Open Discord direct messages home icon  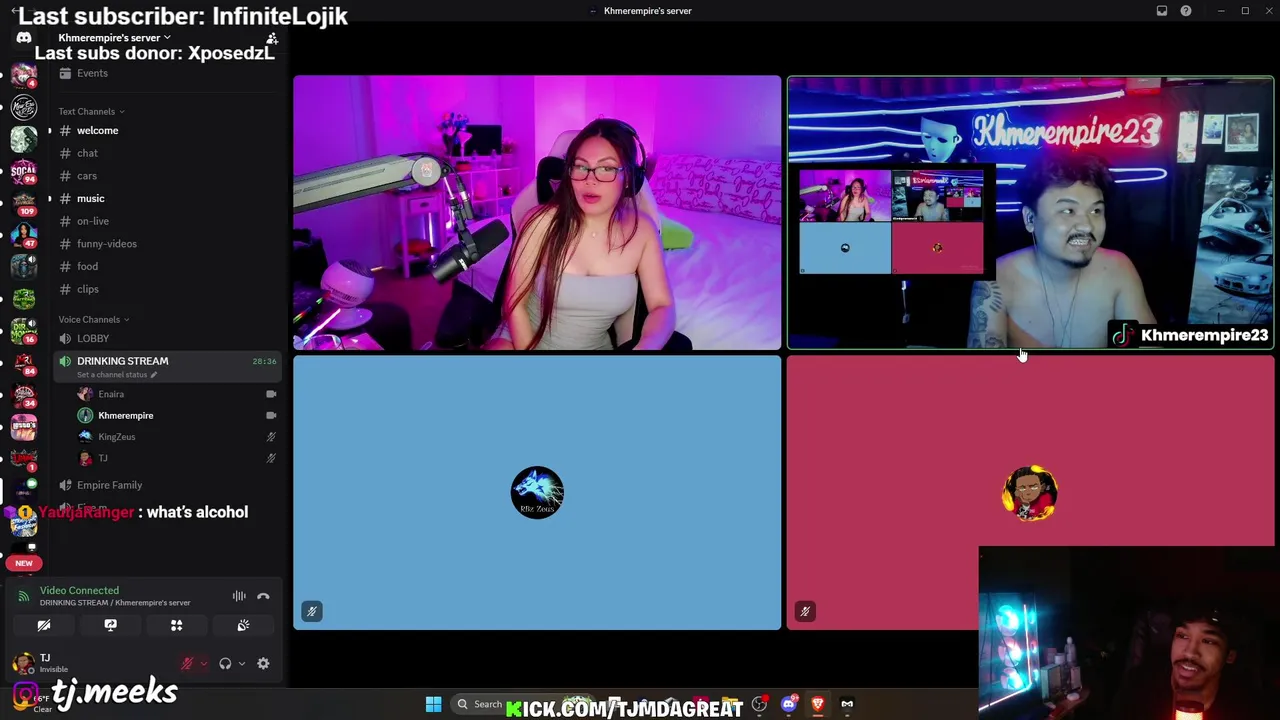point(24,37)
